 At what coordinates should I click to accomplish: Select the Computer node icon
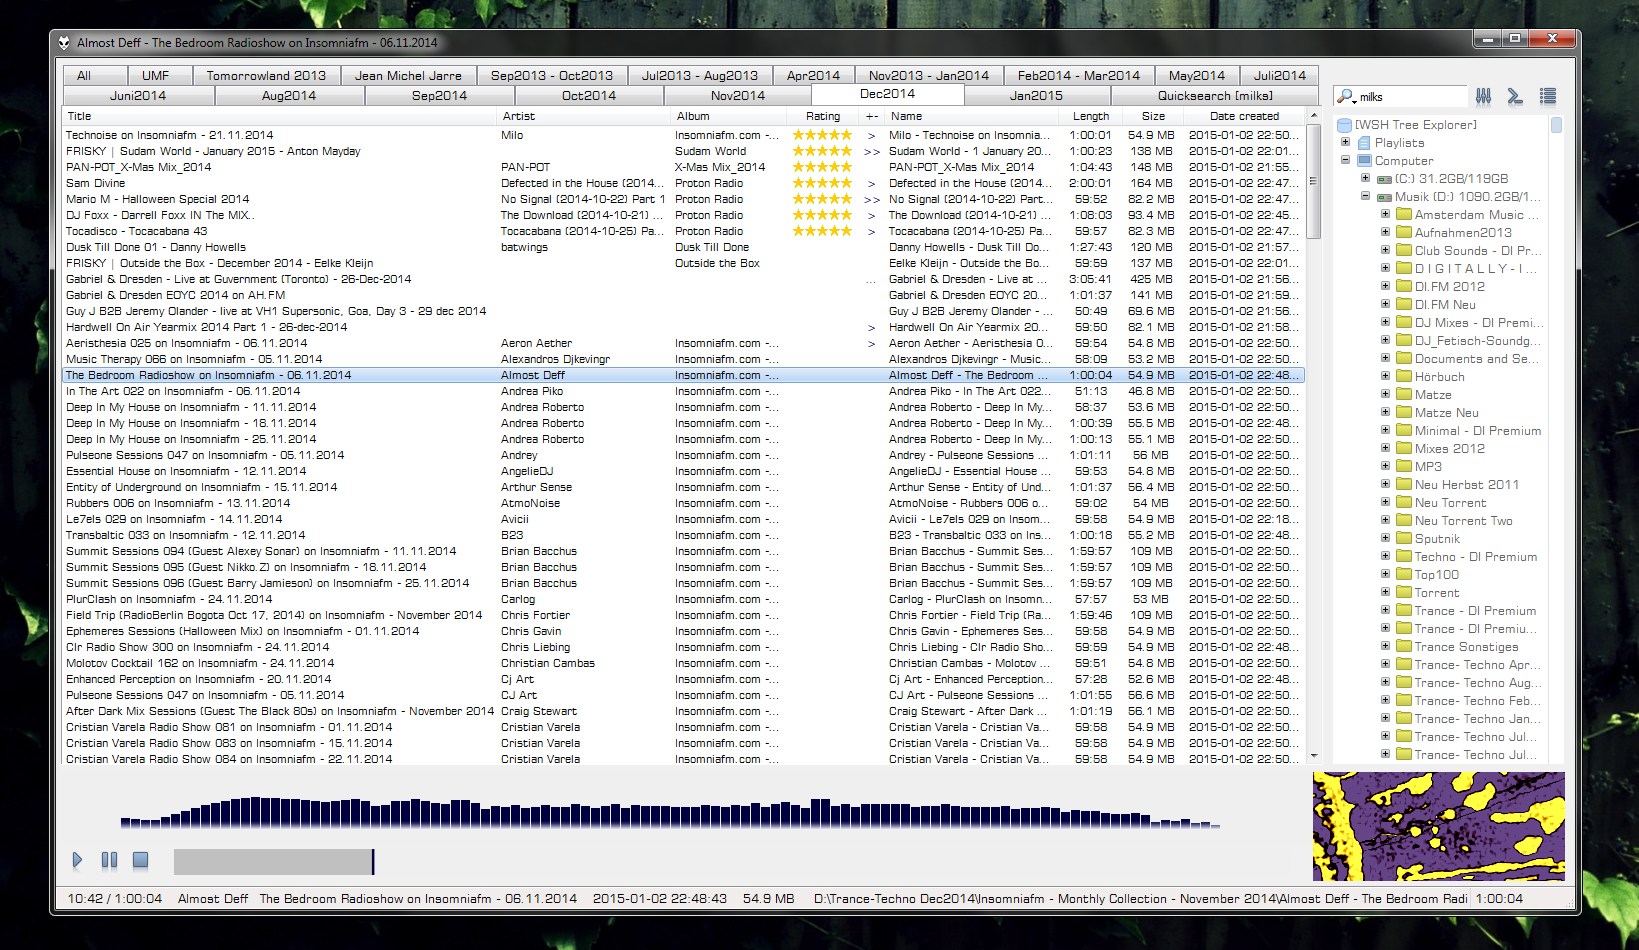[x=1364, y=161]
